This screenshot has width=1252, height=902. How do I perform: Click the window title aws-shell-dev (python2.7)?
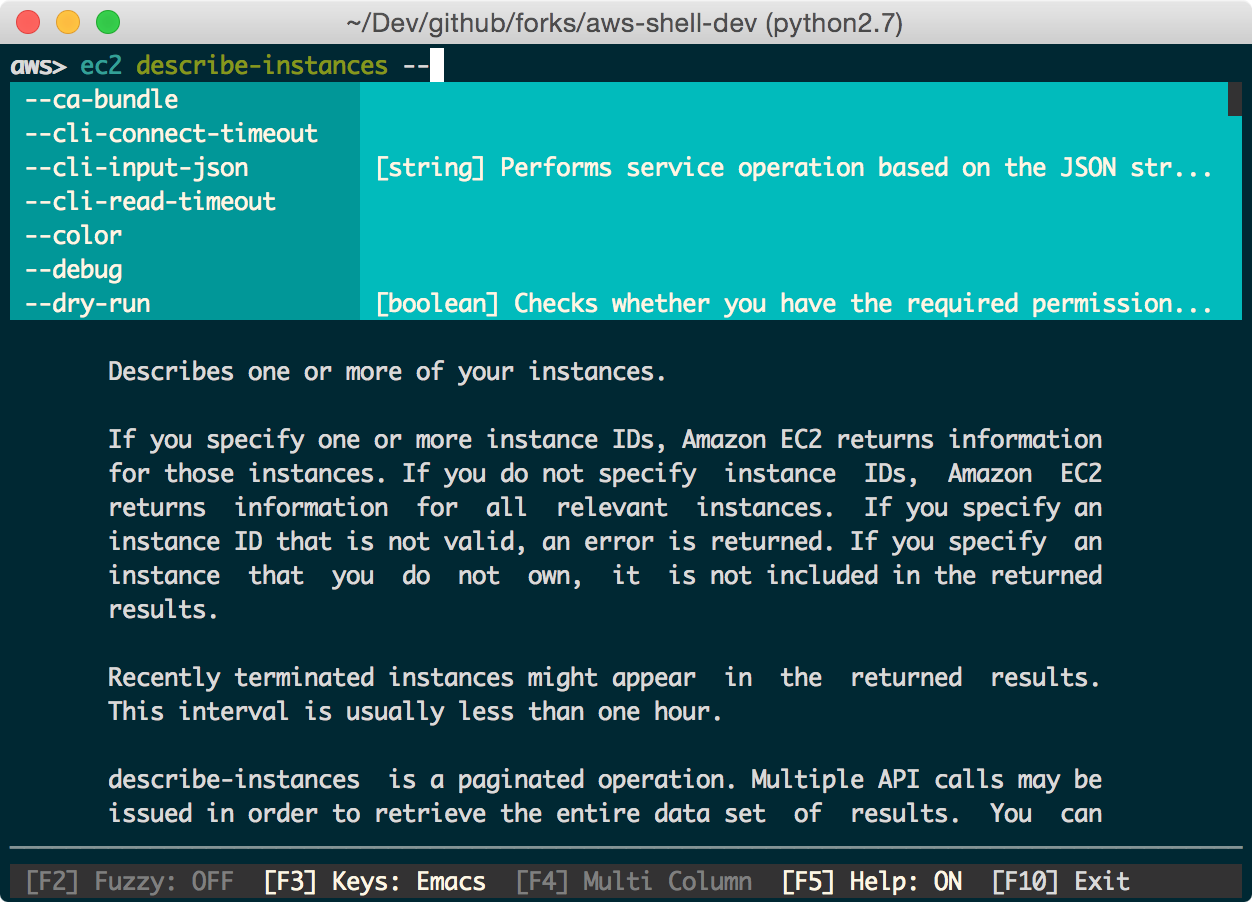pyautogui.click(x=625, y=22)
